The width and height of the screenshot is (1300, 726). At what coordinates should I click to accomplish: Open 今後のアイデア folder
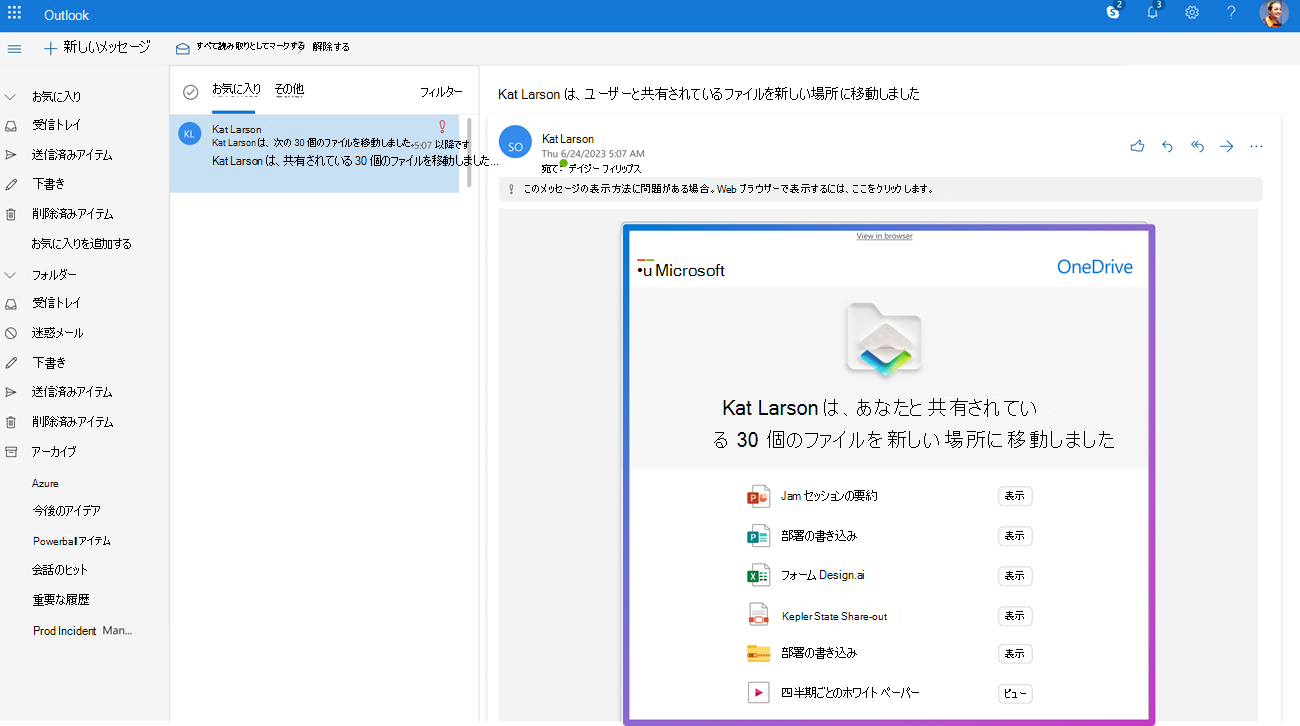tap(66, 511)
